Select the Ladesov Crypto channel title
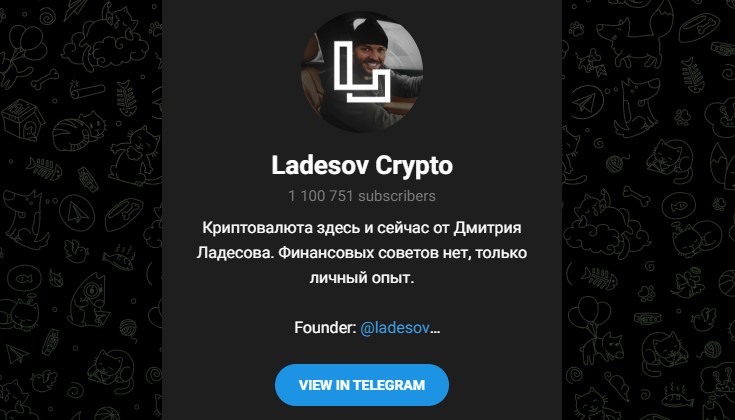This screenshot has height=420, width=735. (x=362, y=165)
